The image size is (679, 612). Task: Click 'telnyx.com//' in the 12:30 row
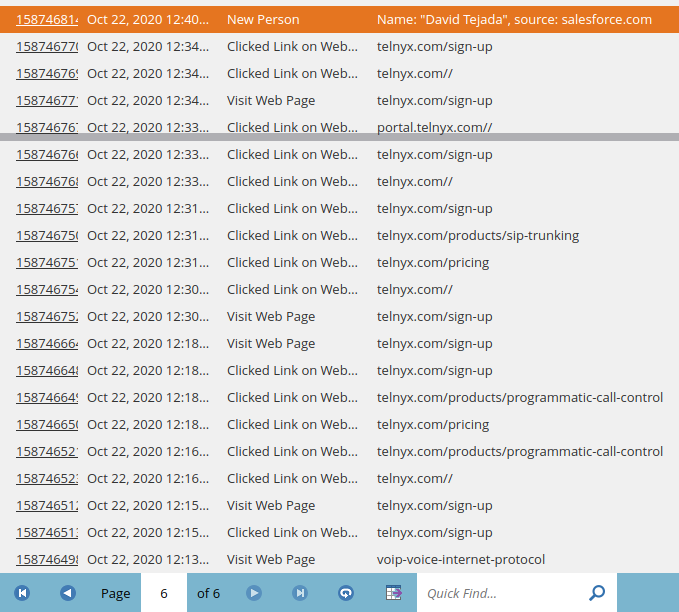[414, 289]
